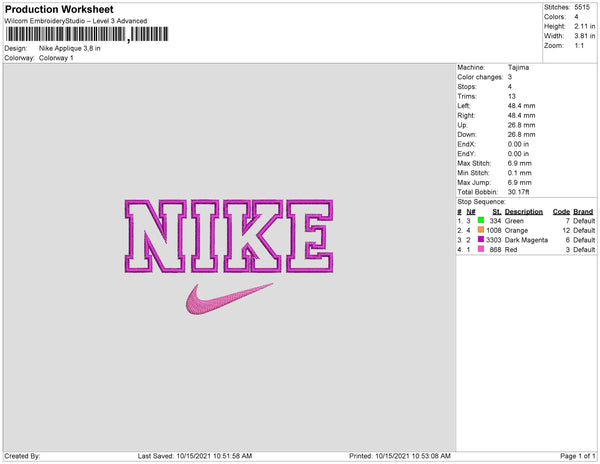Click the 'Orange' description in row 2
The height and width of the screenshot is (464, 600).
point(516,231)
